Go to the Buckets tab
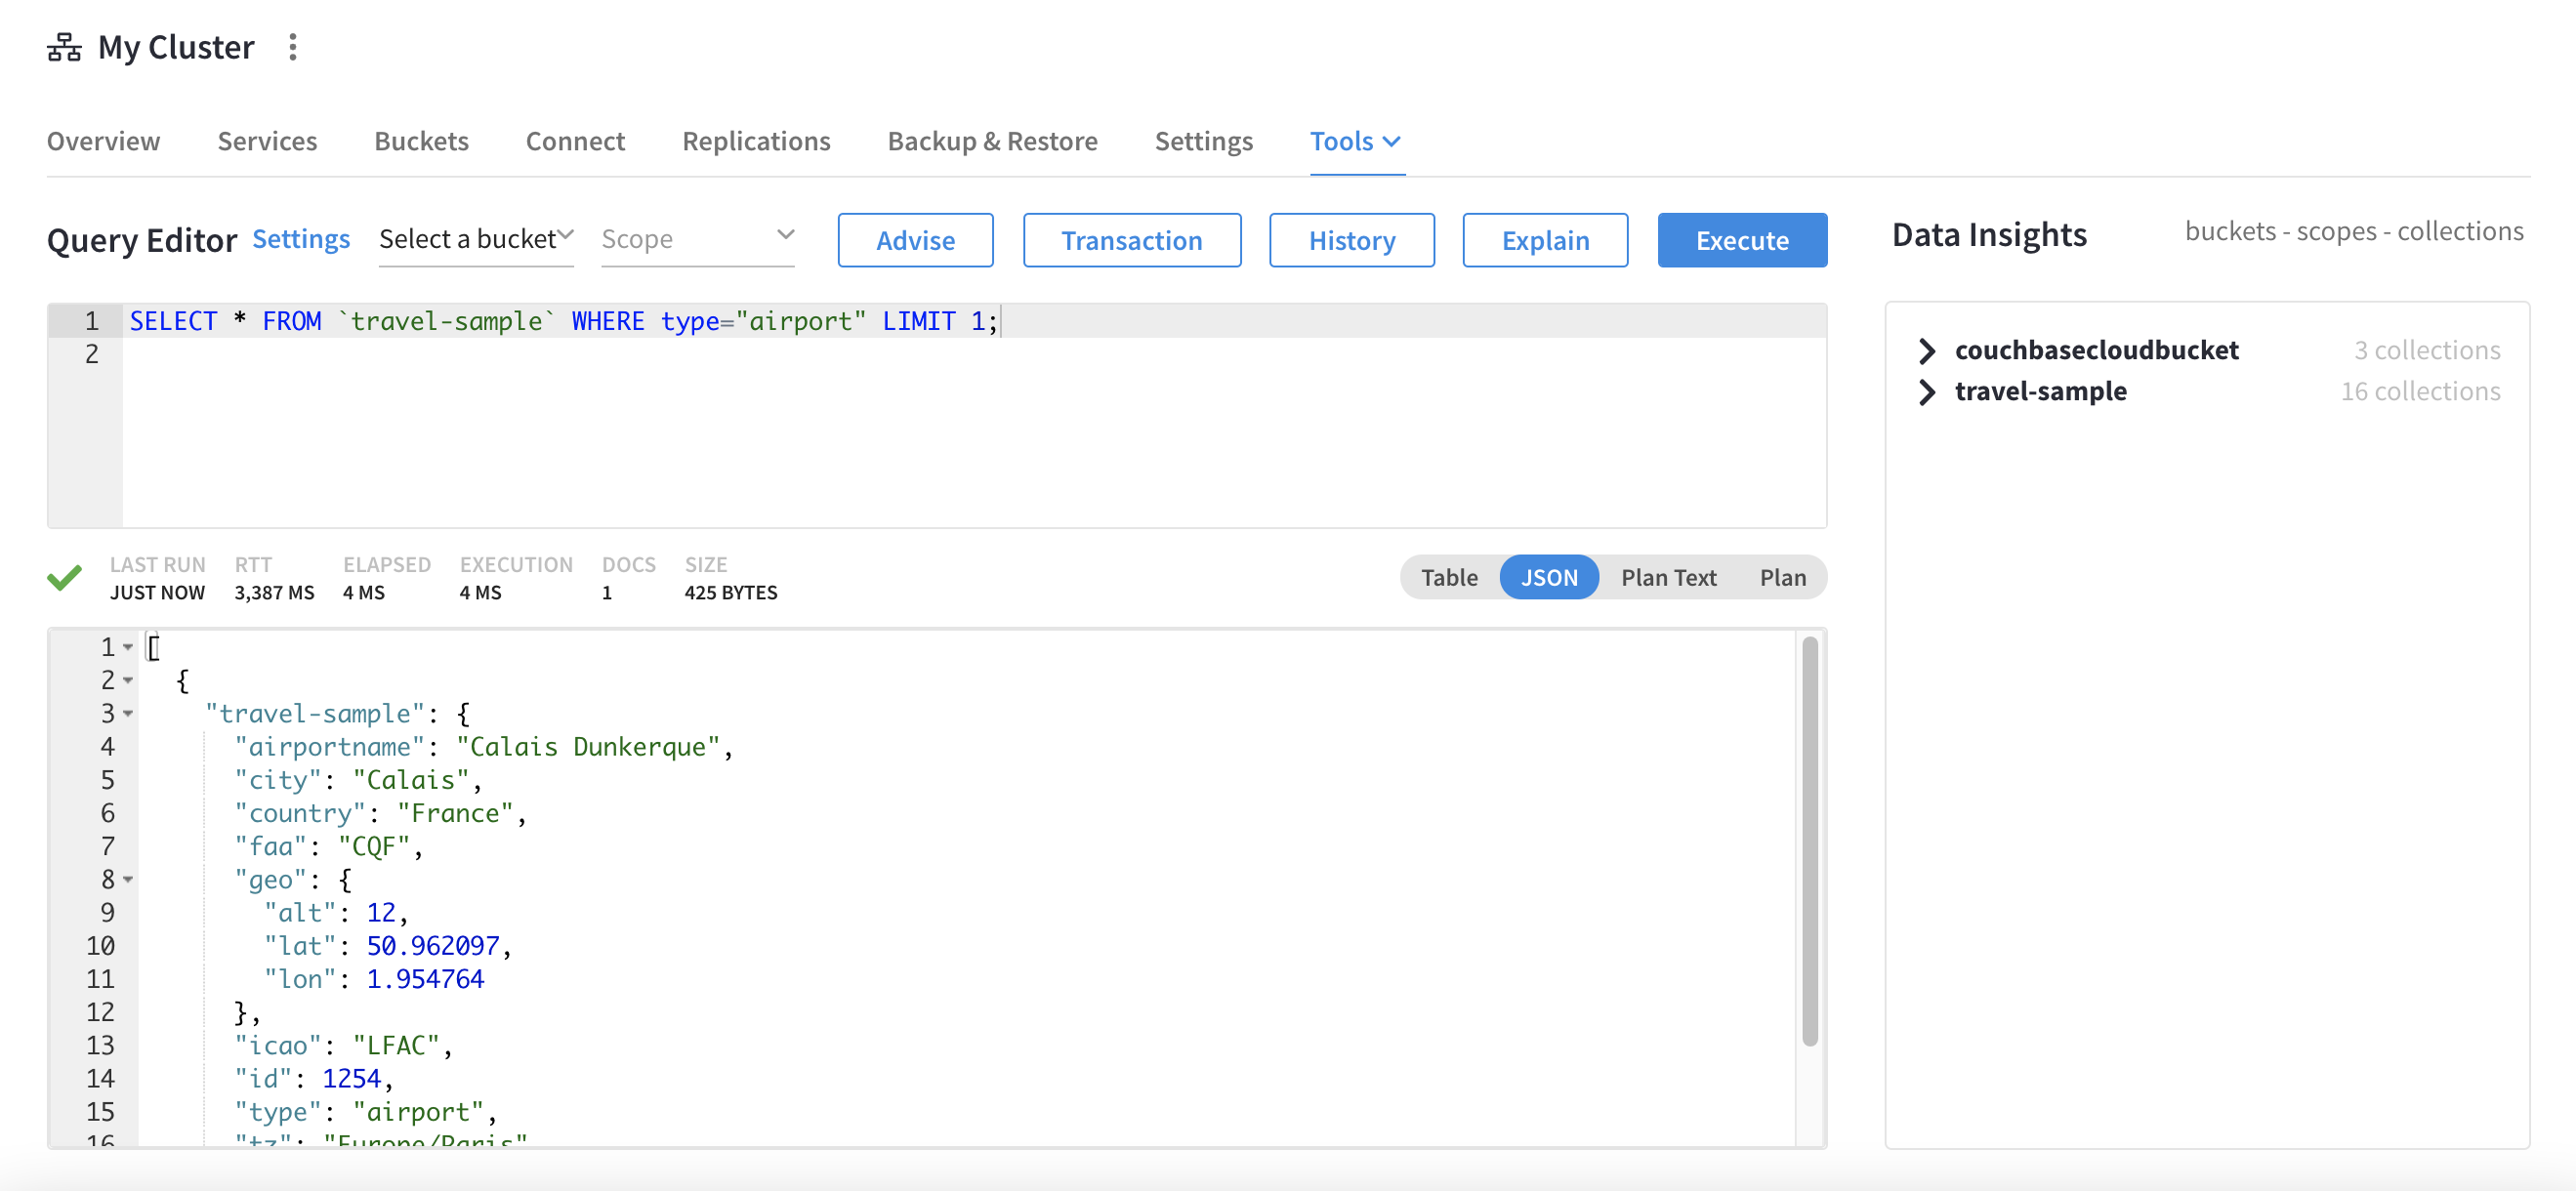This screenshot has height=1191, width=2576. (421, 142)
